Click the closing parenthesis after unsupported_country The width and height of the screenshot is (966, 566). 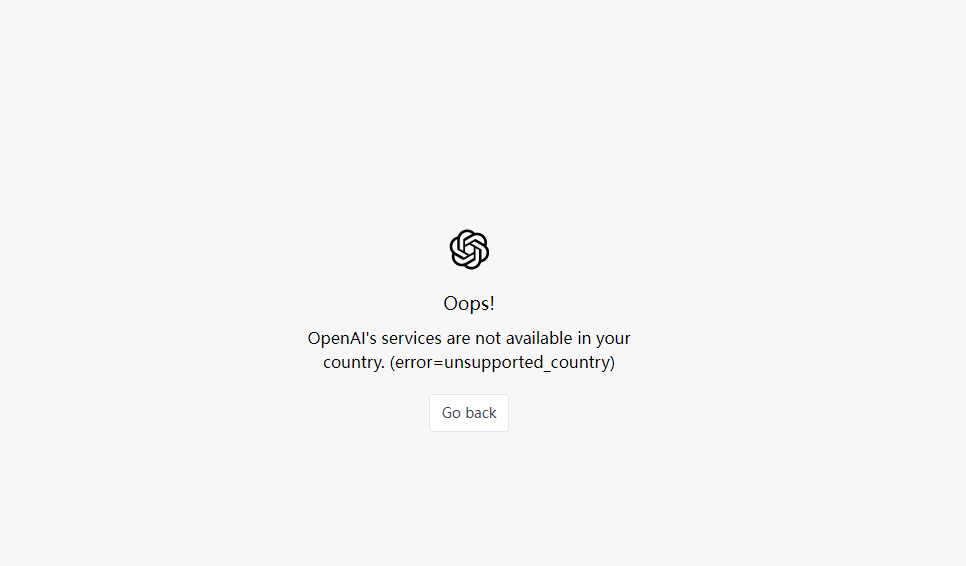pos(612,363)
